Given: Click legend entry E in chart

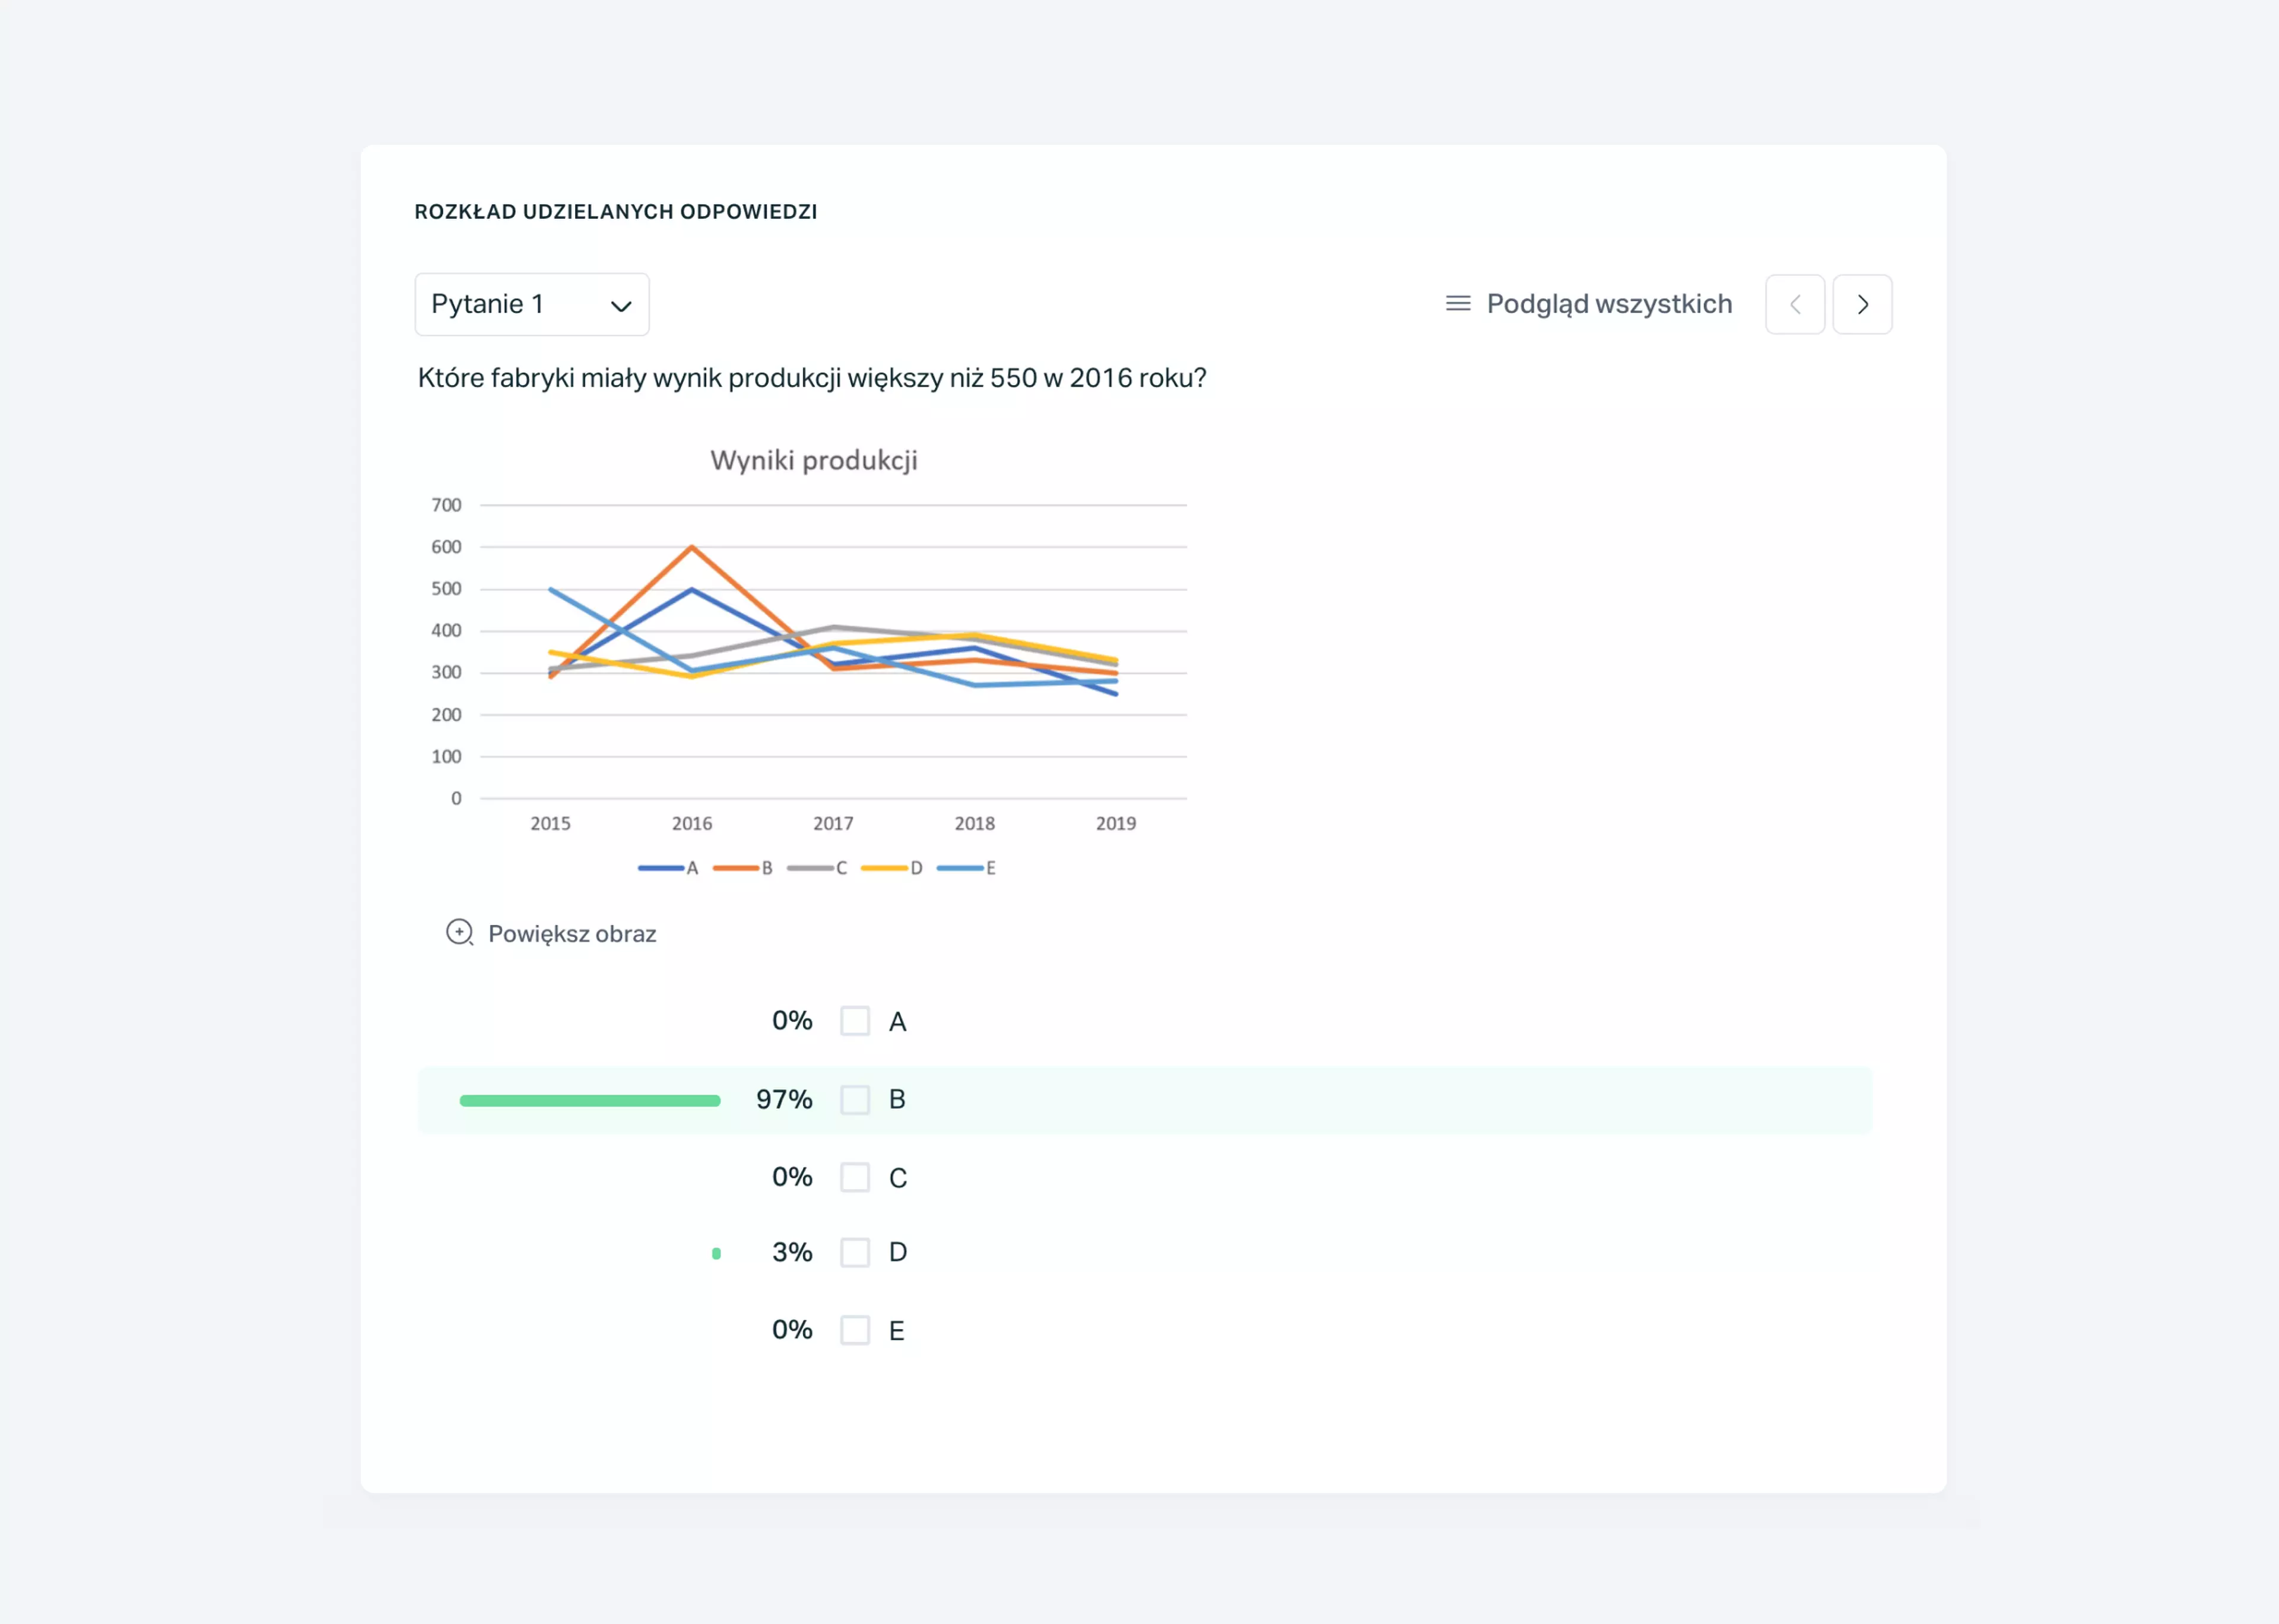Looking at the screenshot, I should (x=966, y=868).
